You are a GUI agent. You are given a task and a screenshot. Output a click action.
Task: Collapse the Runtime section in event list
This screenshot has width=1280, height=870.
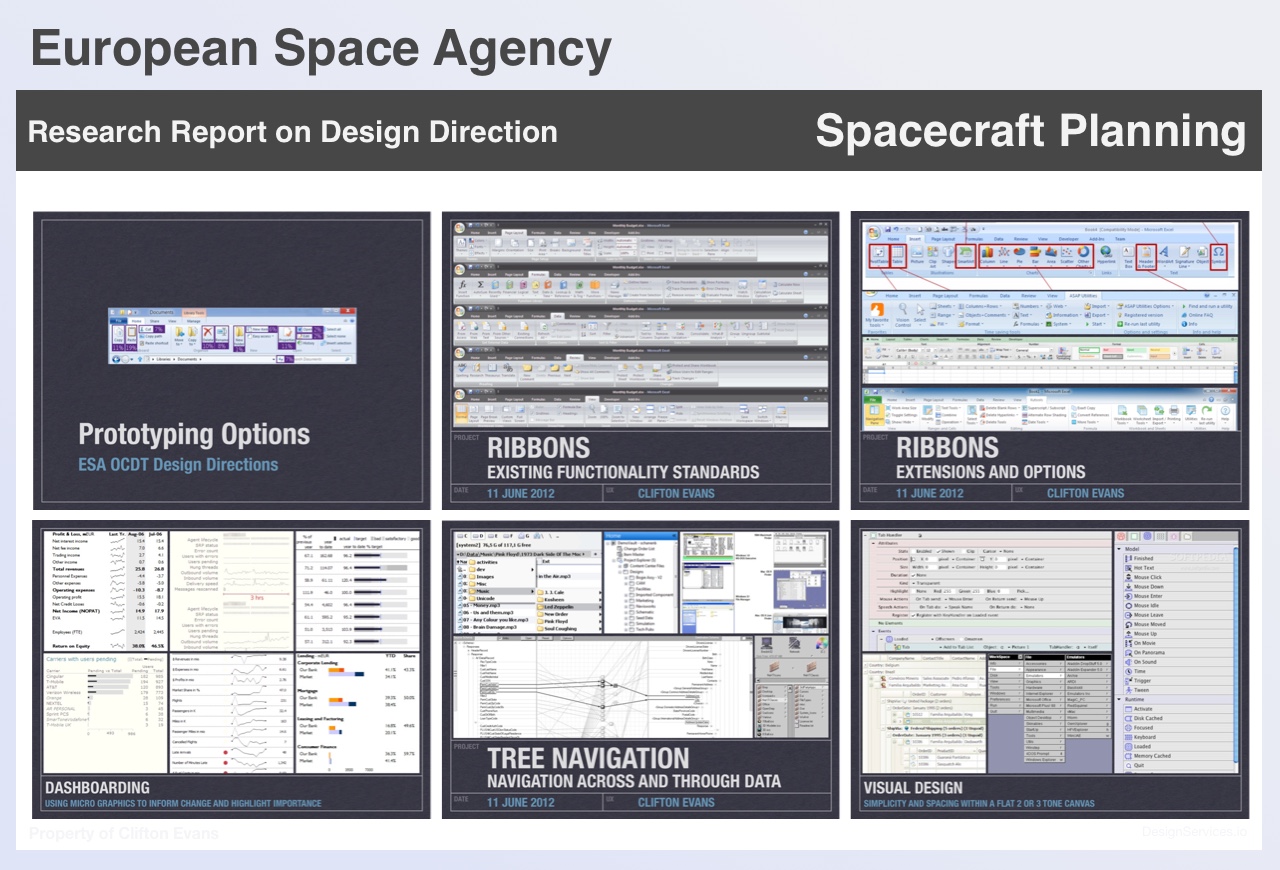click(x=1121, y=699)
